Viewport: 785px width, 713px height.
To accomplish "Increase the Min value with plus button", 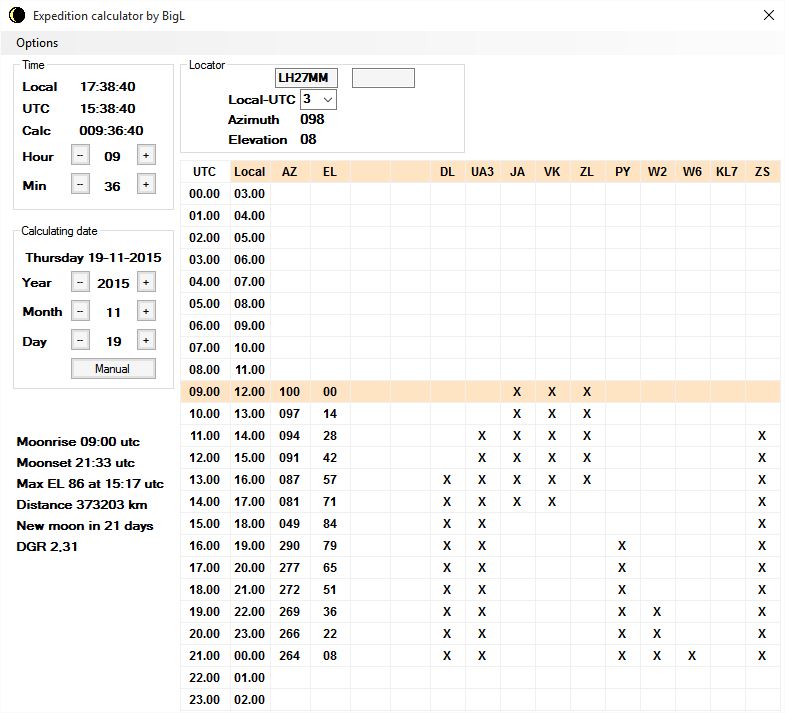I will [x=145, y=185].
